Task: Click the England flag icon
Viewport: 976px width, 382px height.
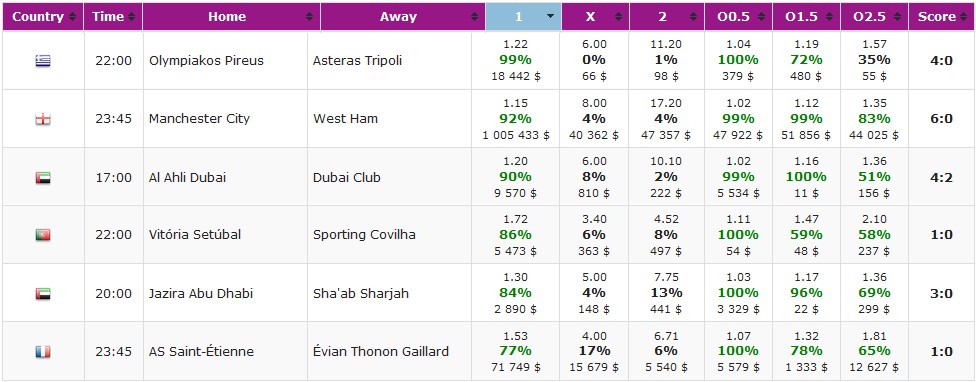Action: pos(42,119)
